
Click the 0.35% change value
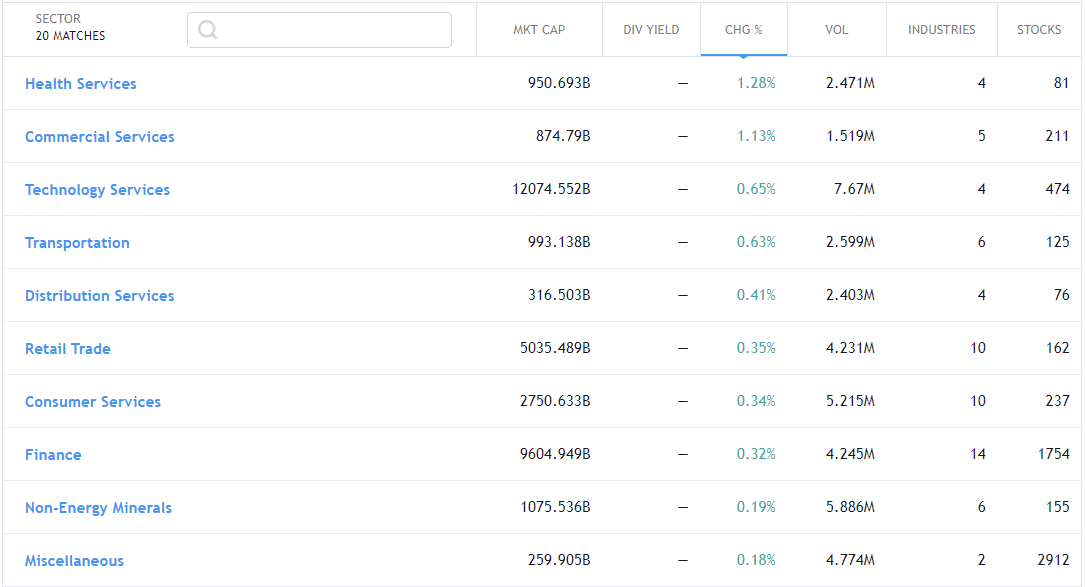click(756, 347)
